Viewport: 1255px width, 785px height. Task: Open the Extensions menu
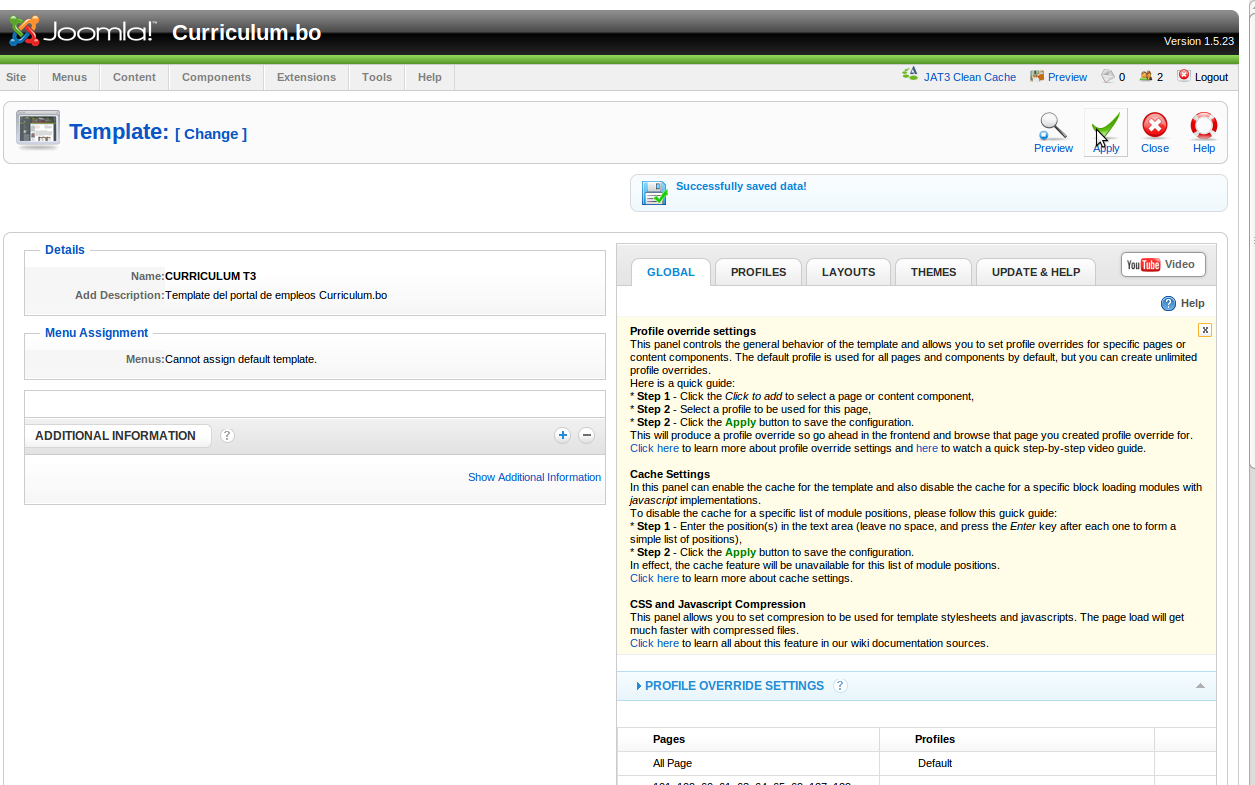coord(305,77)
